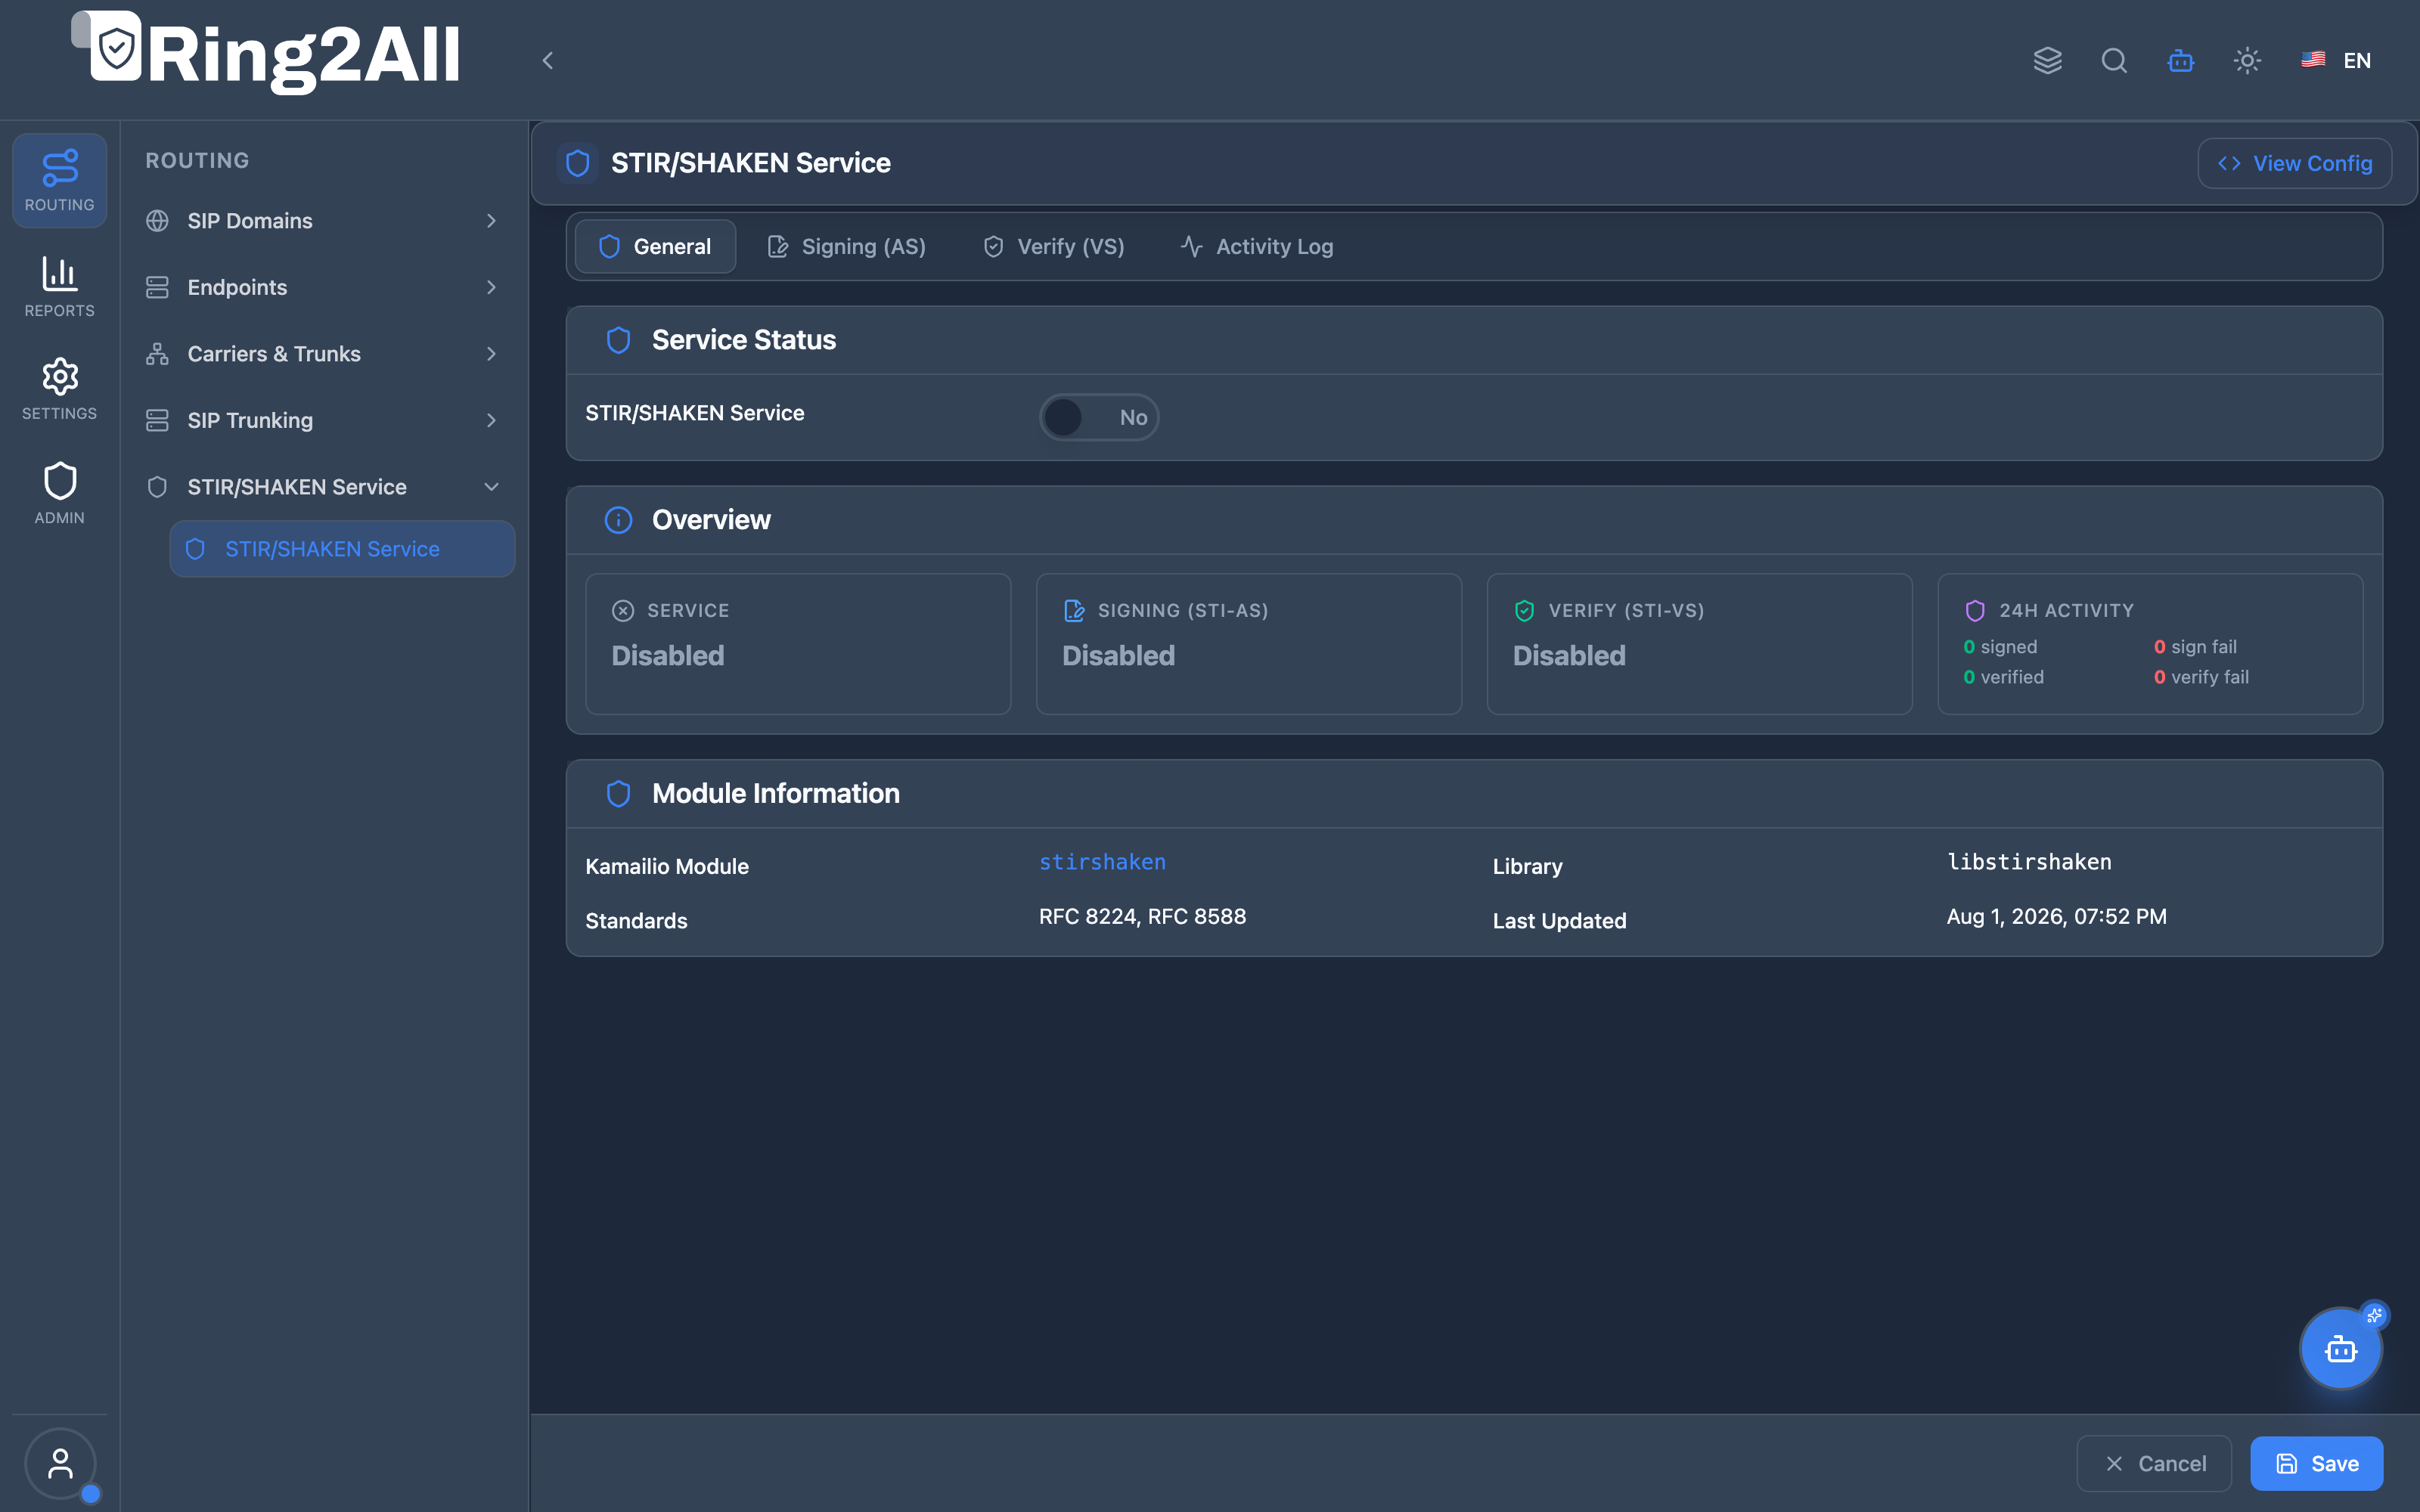
Task: Click the robot assistant icon in header
Action: click(2181, 61)
